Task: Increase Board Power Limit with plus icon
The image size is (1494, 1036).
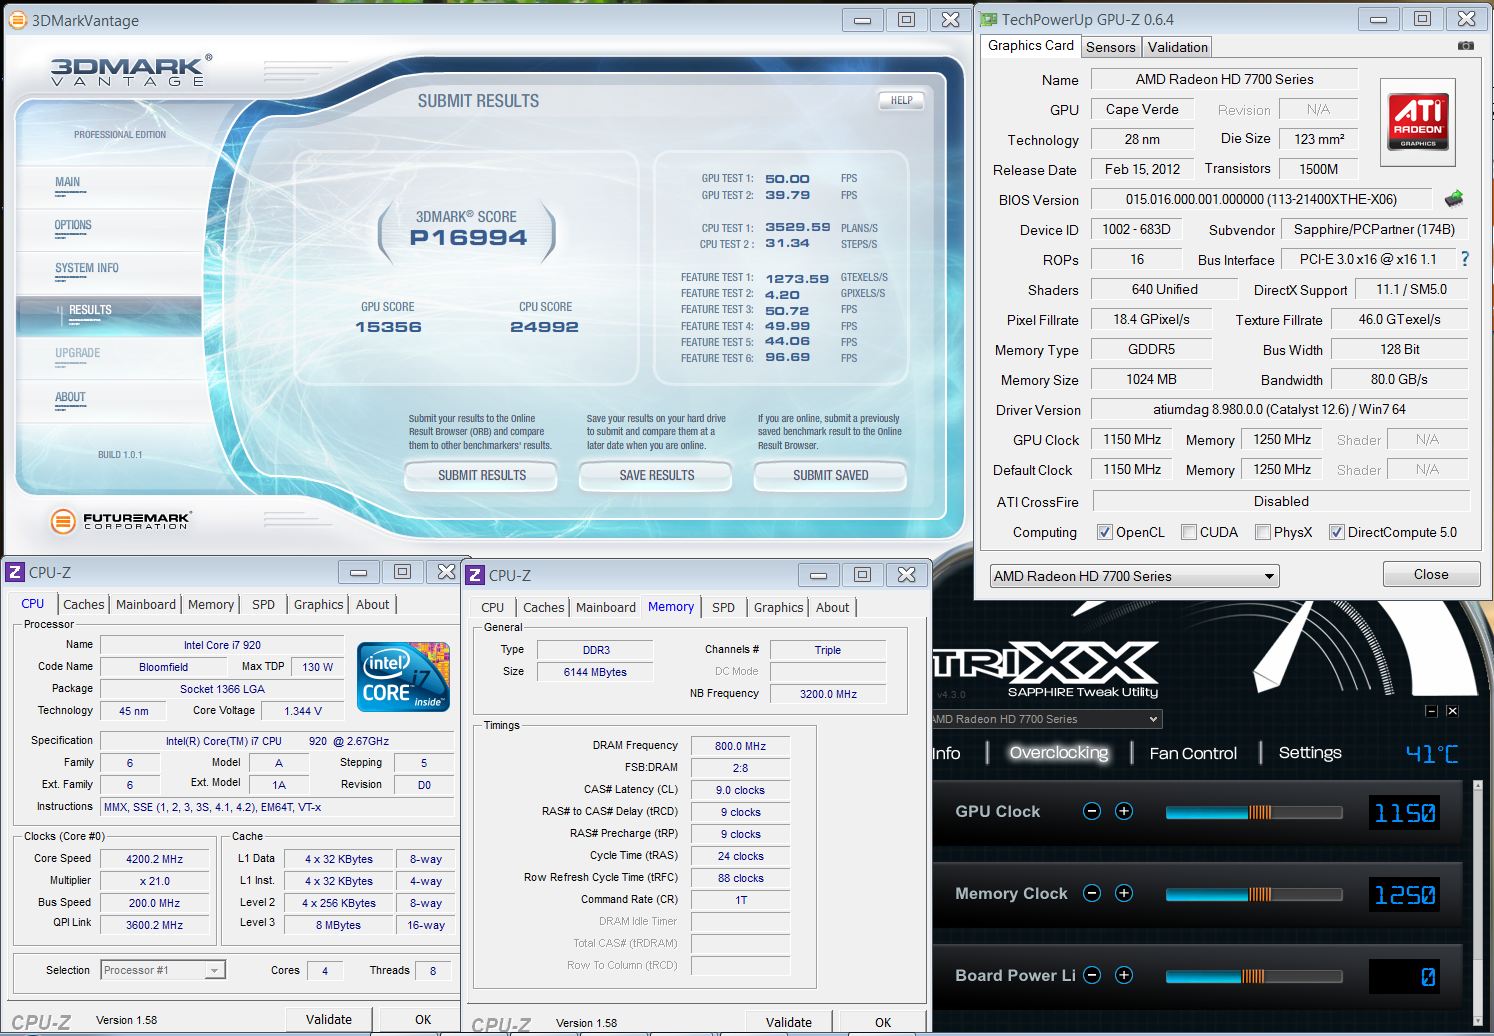Action: (1124, 975)
